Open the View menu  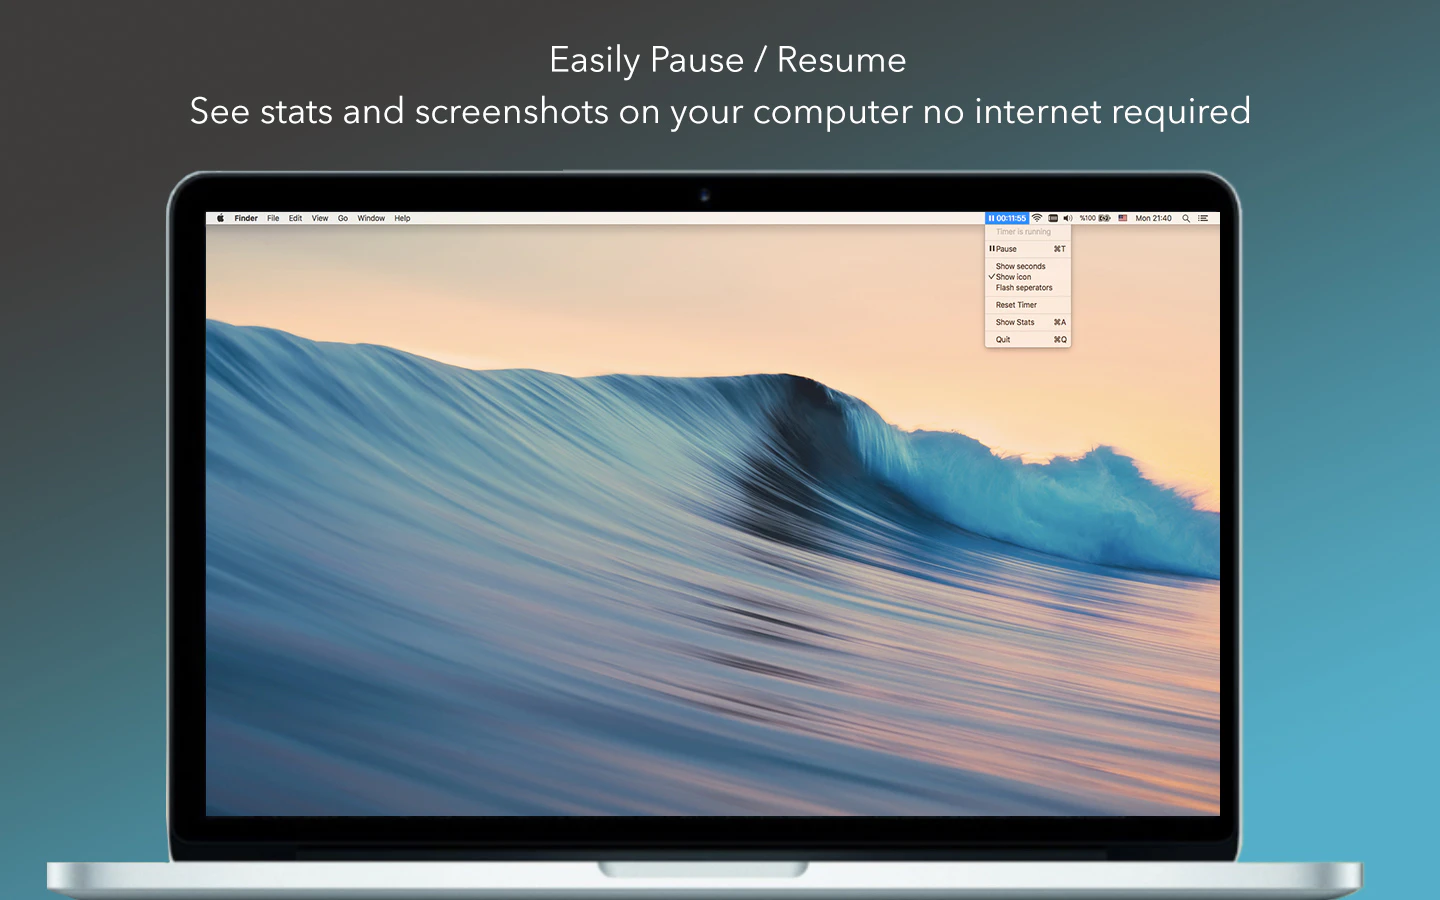(x=320, y=218)
